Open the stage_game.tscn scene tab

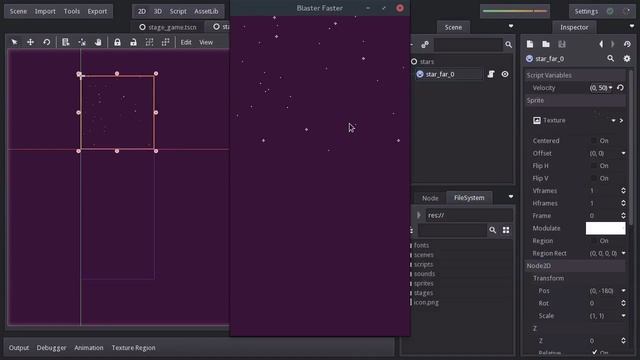coord(168,27)
